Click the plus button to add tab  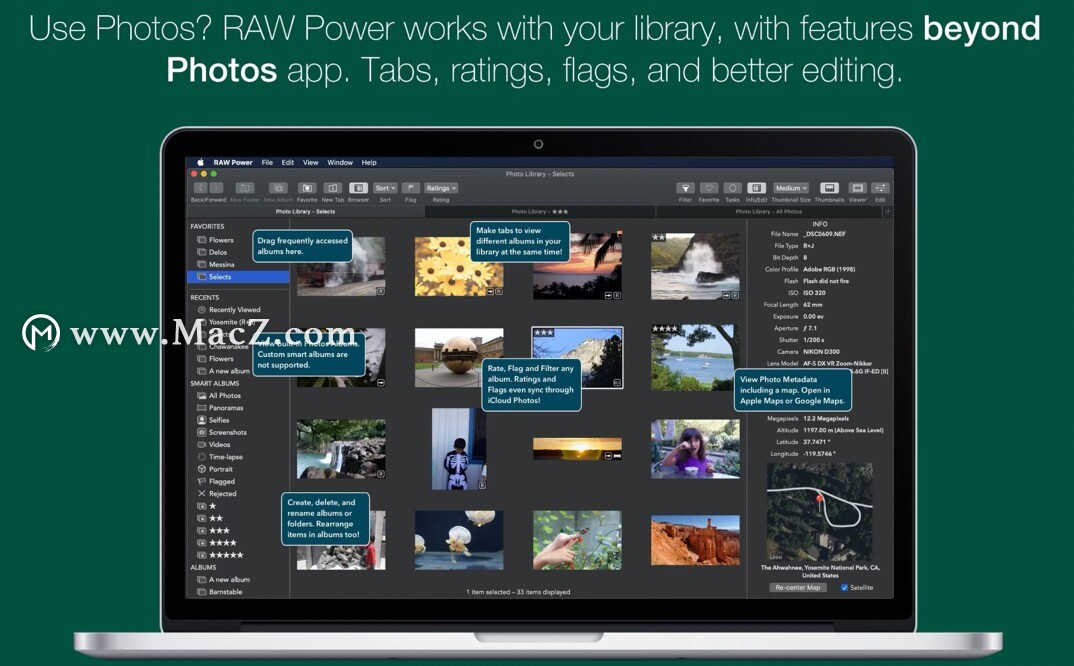[888, 212]
